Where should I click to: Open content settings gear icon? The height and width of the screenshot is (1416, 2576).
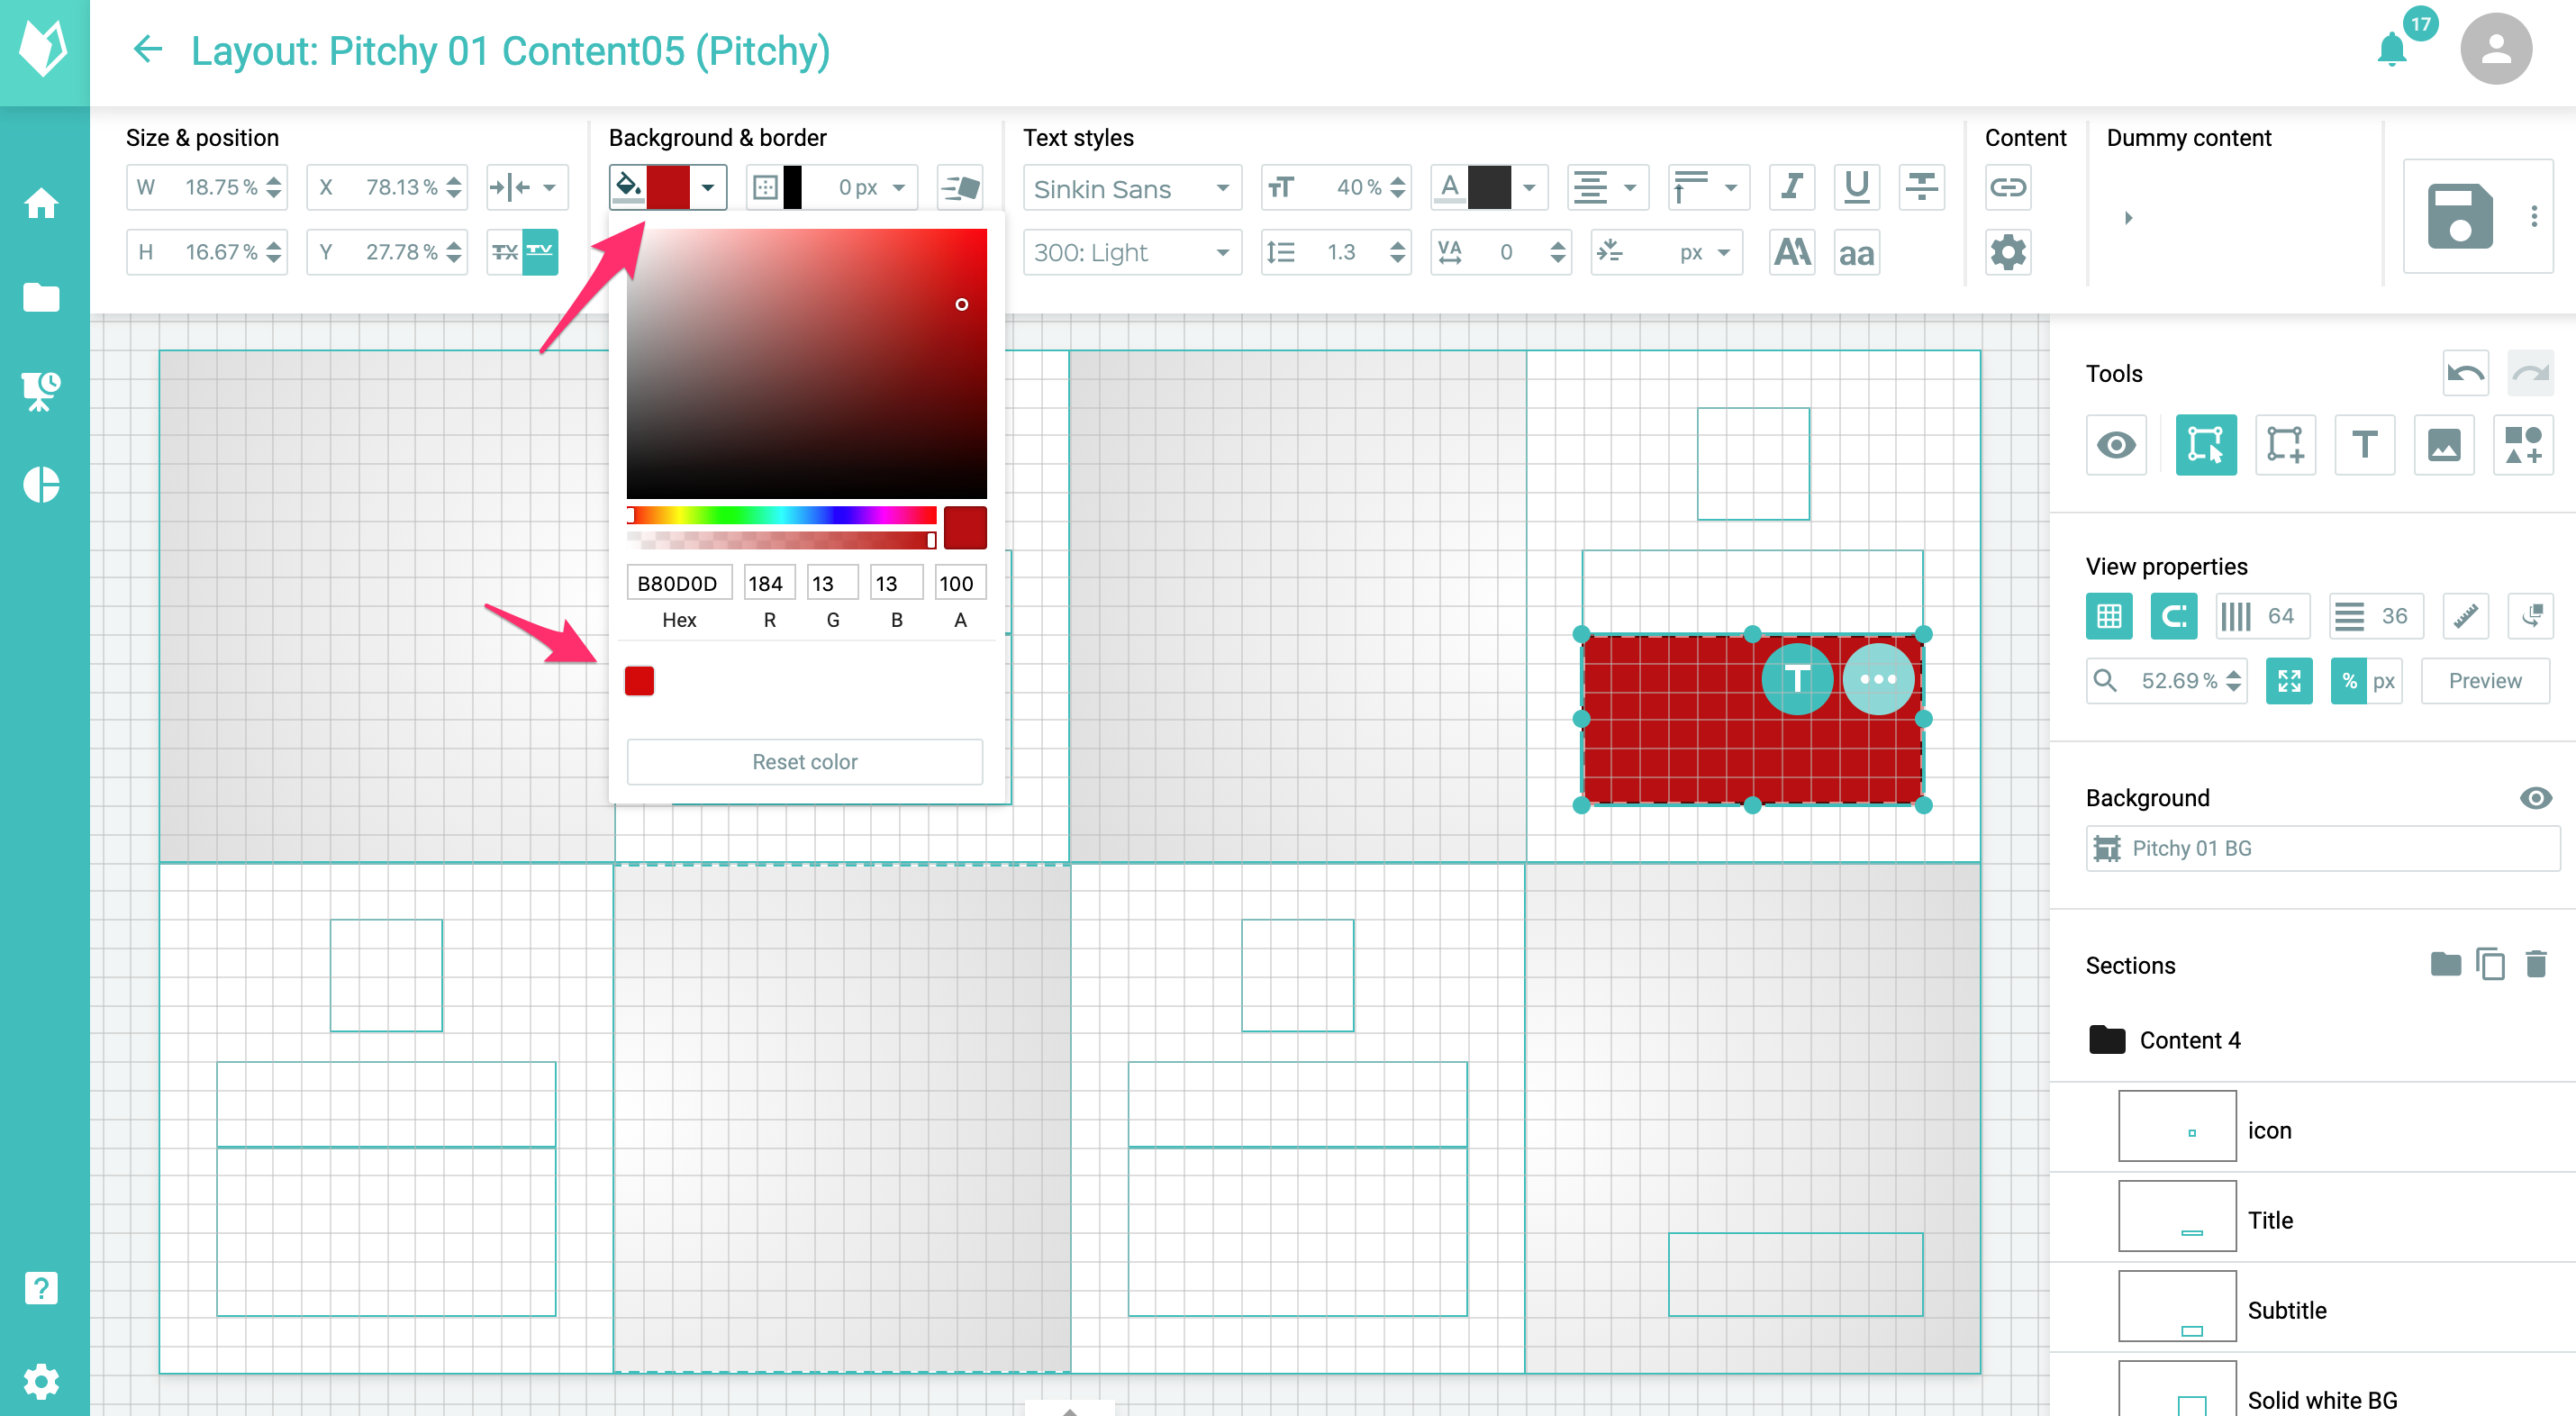point(2008,252)
